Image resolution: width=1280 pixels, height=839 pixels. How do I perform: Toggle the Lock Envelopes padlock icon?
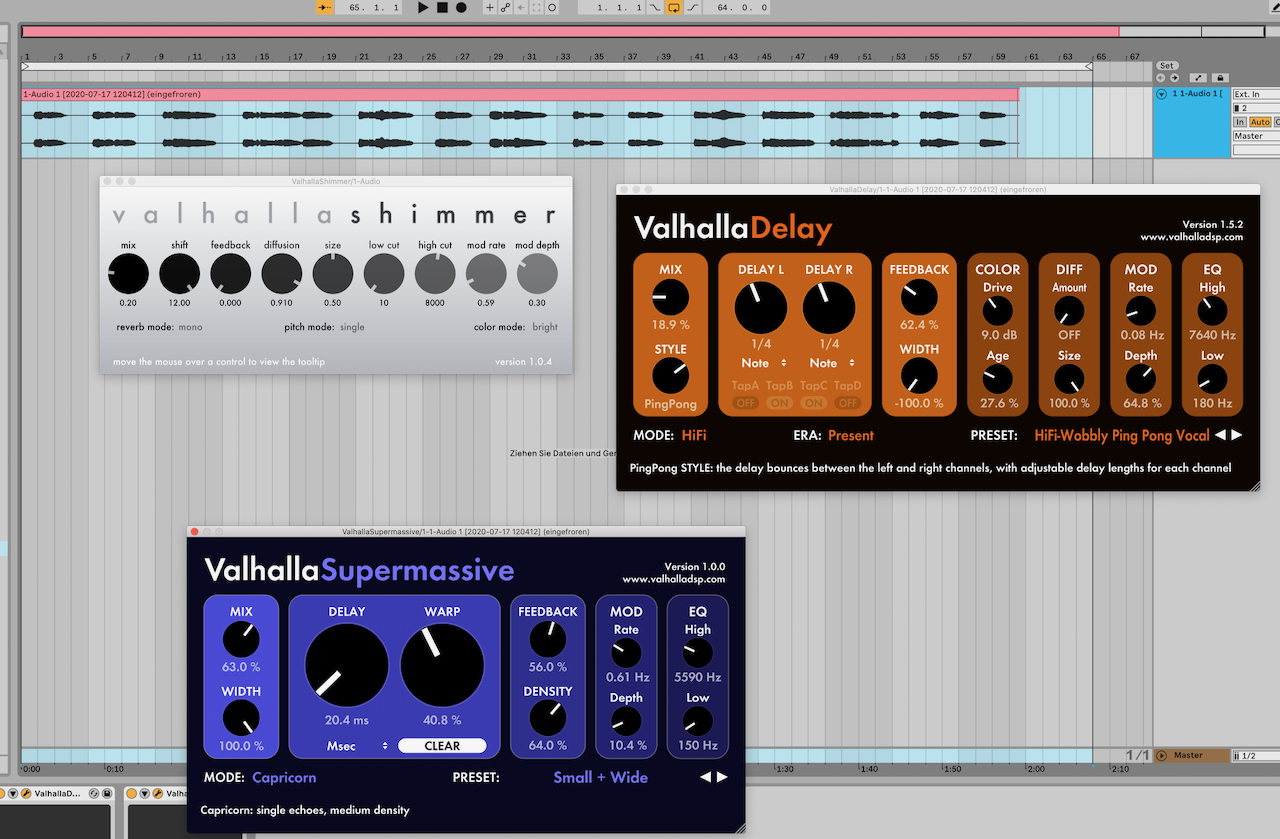(x=1220, y=78)
